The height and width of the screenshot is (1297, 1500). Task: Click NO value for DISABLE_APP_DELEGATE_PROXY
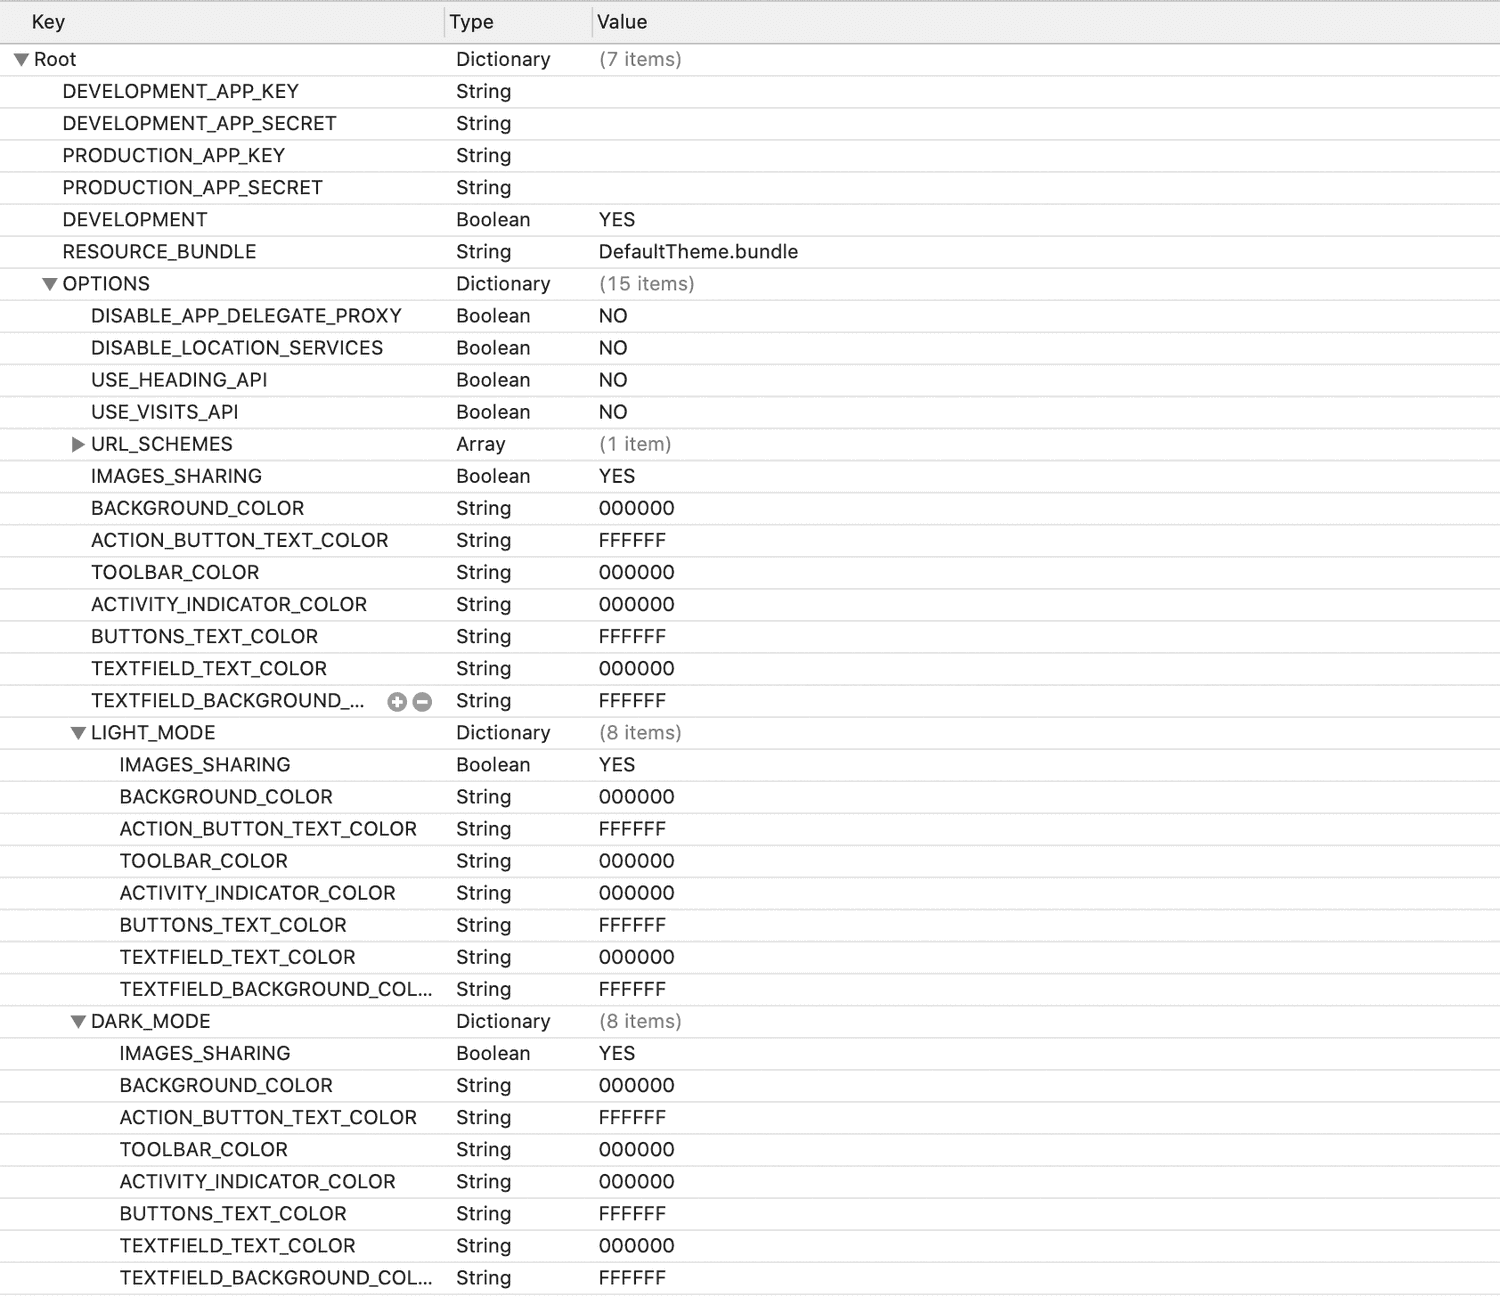pyautogui.click(x=613, y=316)
